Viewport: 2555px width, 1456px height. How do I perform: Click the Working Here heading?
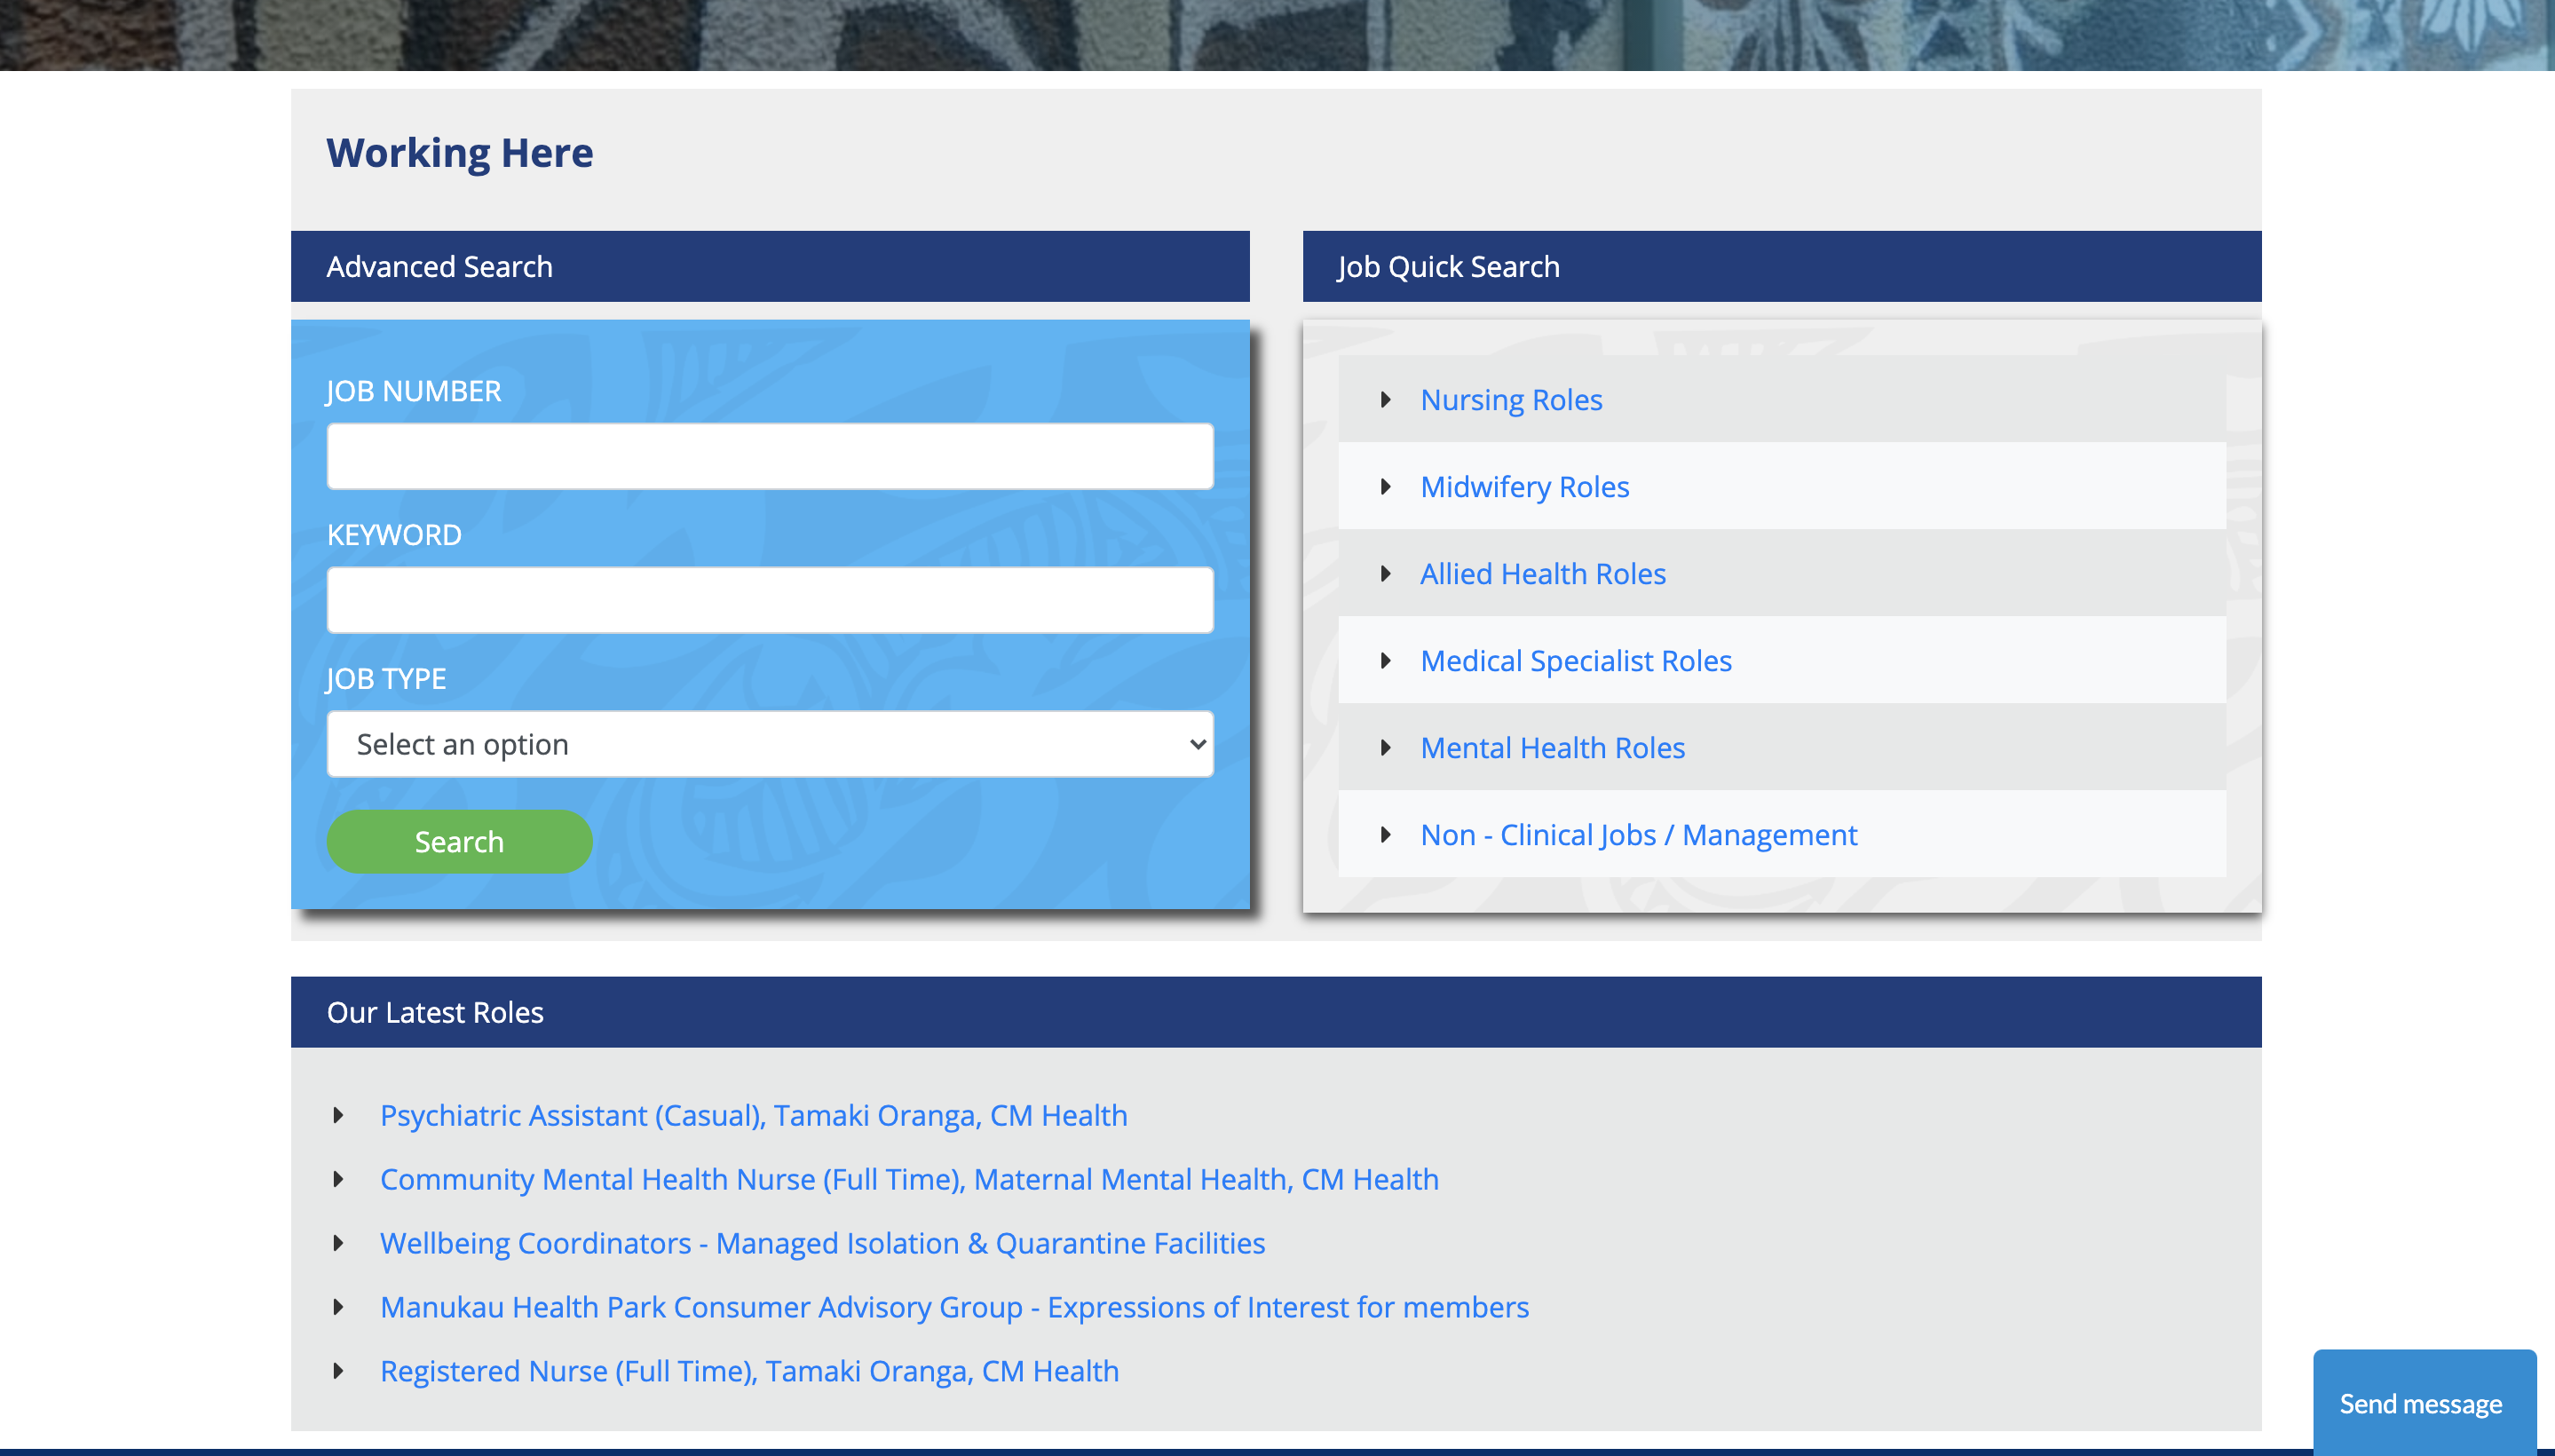(459, 153)
